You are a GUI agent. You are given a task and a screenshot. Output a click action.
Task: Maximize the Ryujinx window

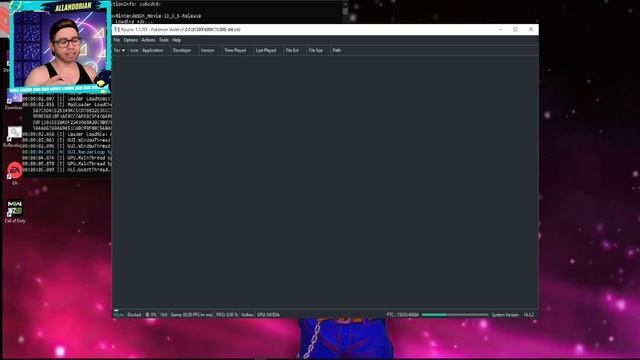[x=516, y=29]
